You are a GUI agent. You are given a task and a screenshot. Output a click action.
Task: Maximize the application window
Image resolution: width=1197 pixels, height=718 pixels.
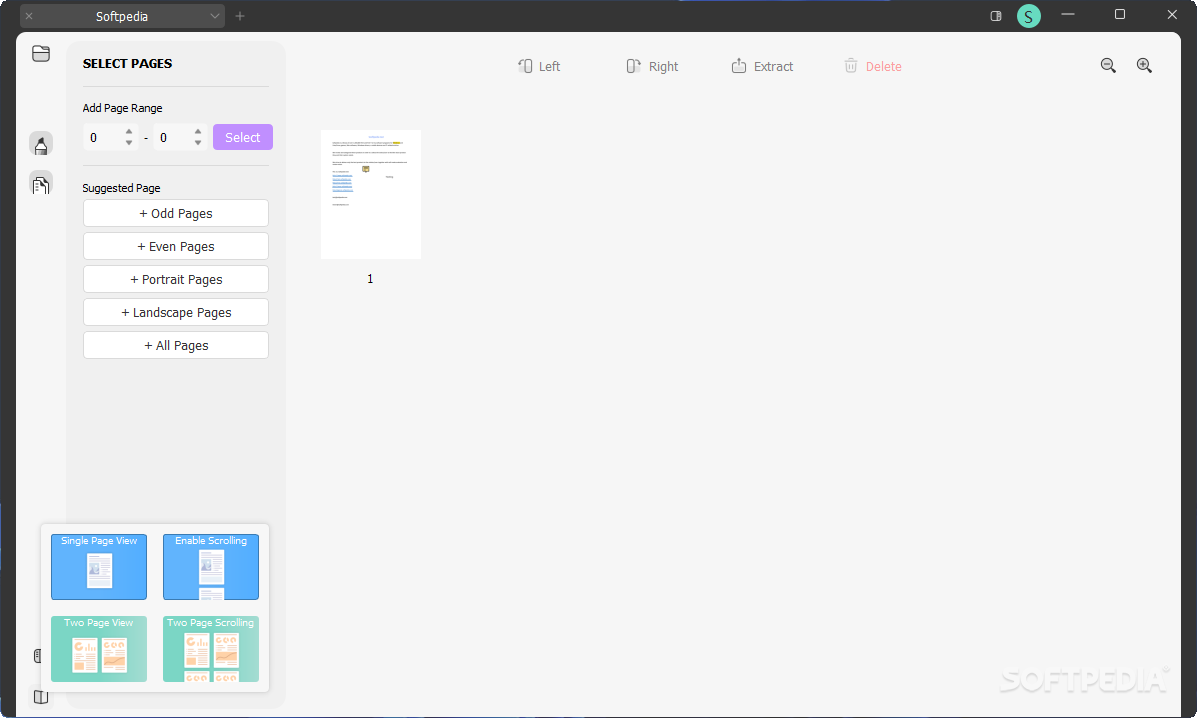click(x=1120, y=14)
